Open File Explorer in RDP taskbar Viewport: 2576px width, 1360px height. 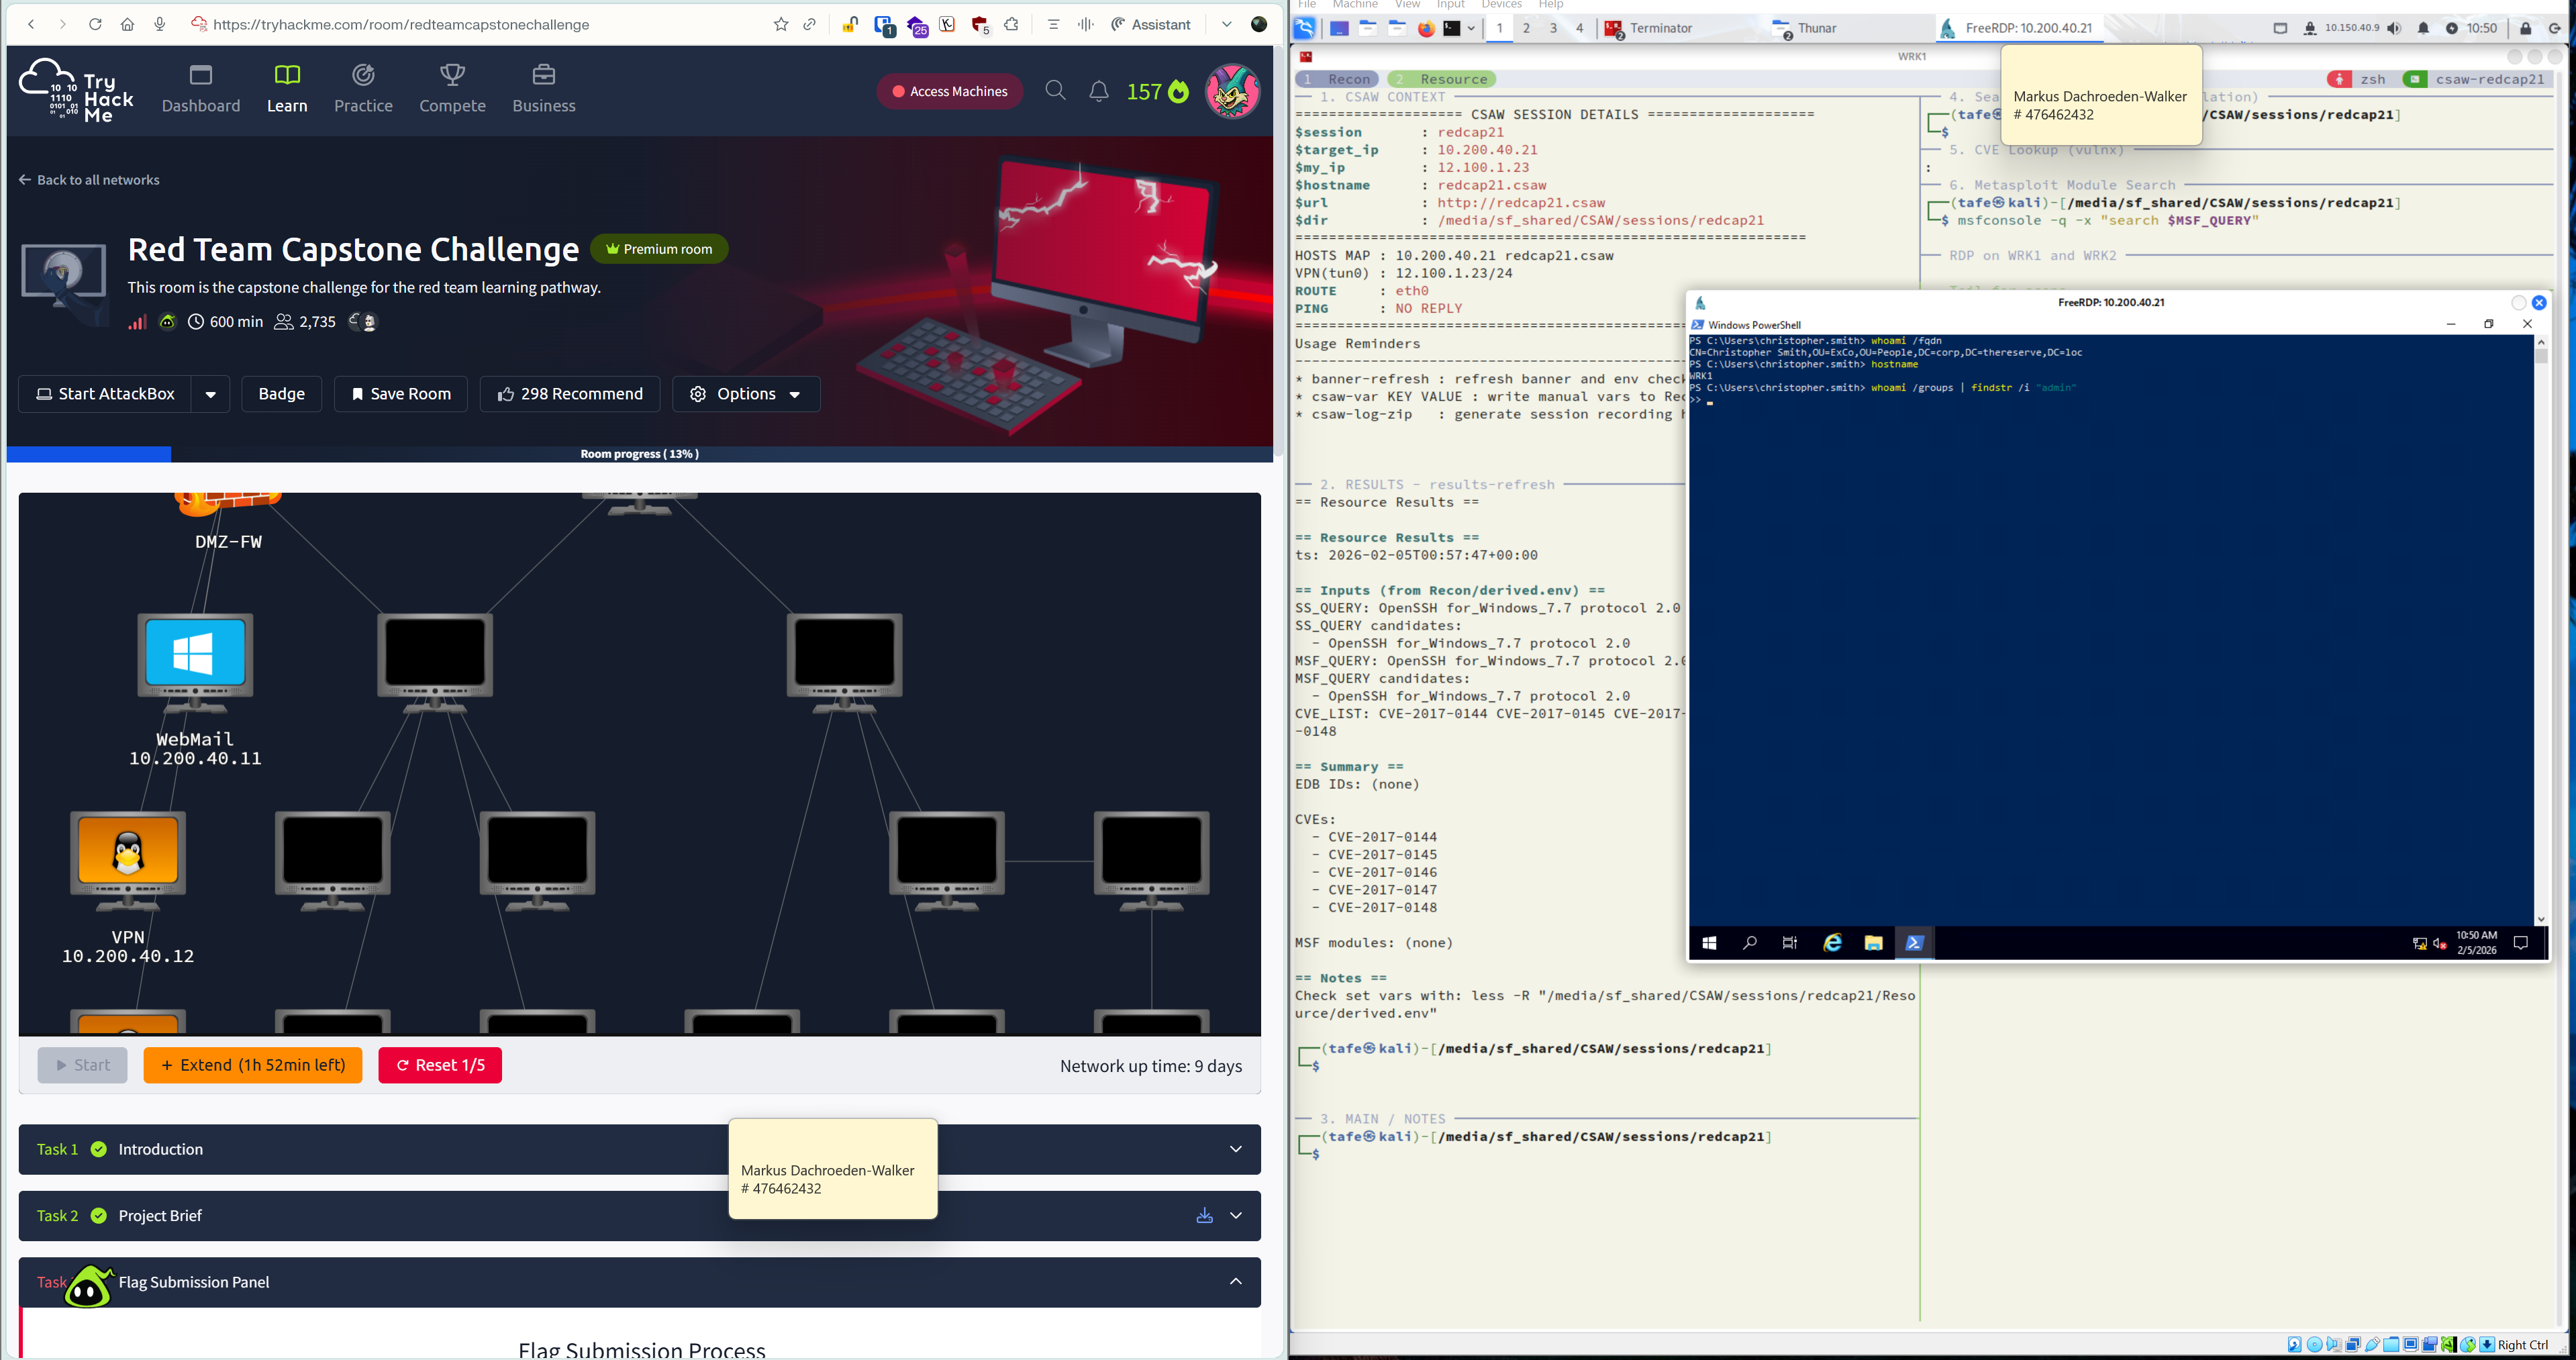click(x=1873, y=943)
